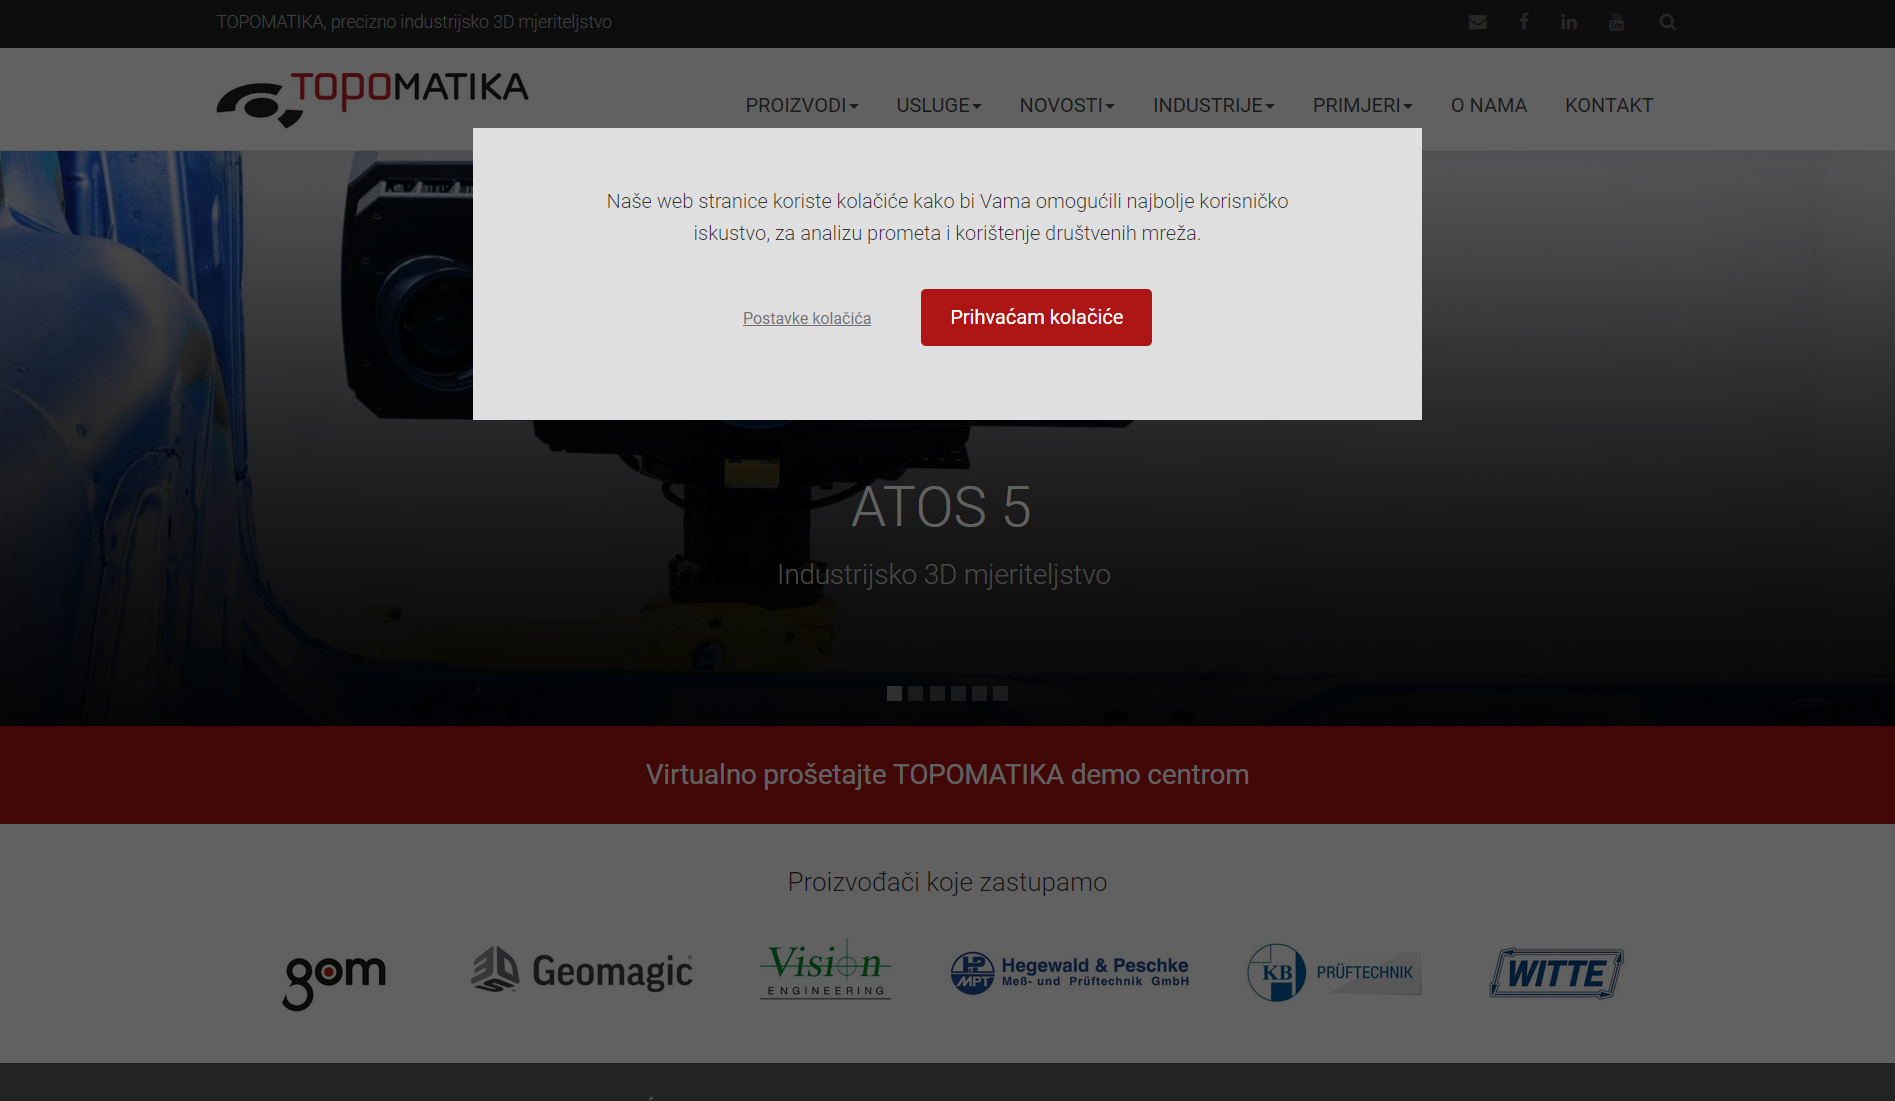Expand the PRIMJERI dropdown menu
Screen dimensions: 1895x1101
point(1363,105)
